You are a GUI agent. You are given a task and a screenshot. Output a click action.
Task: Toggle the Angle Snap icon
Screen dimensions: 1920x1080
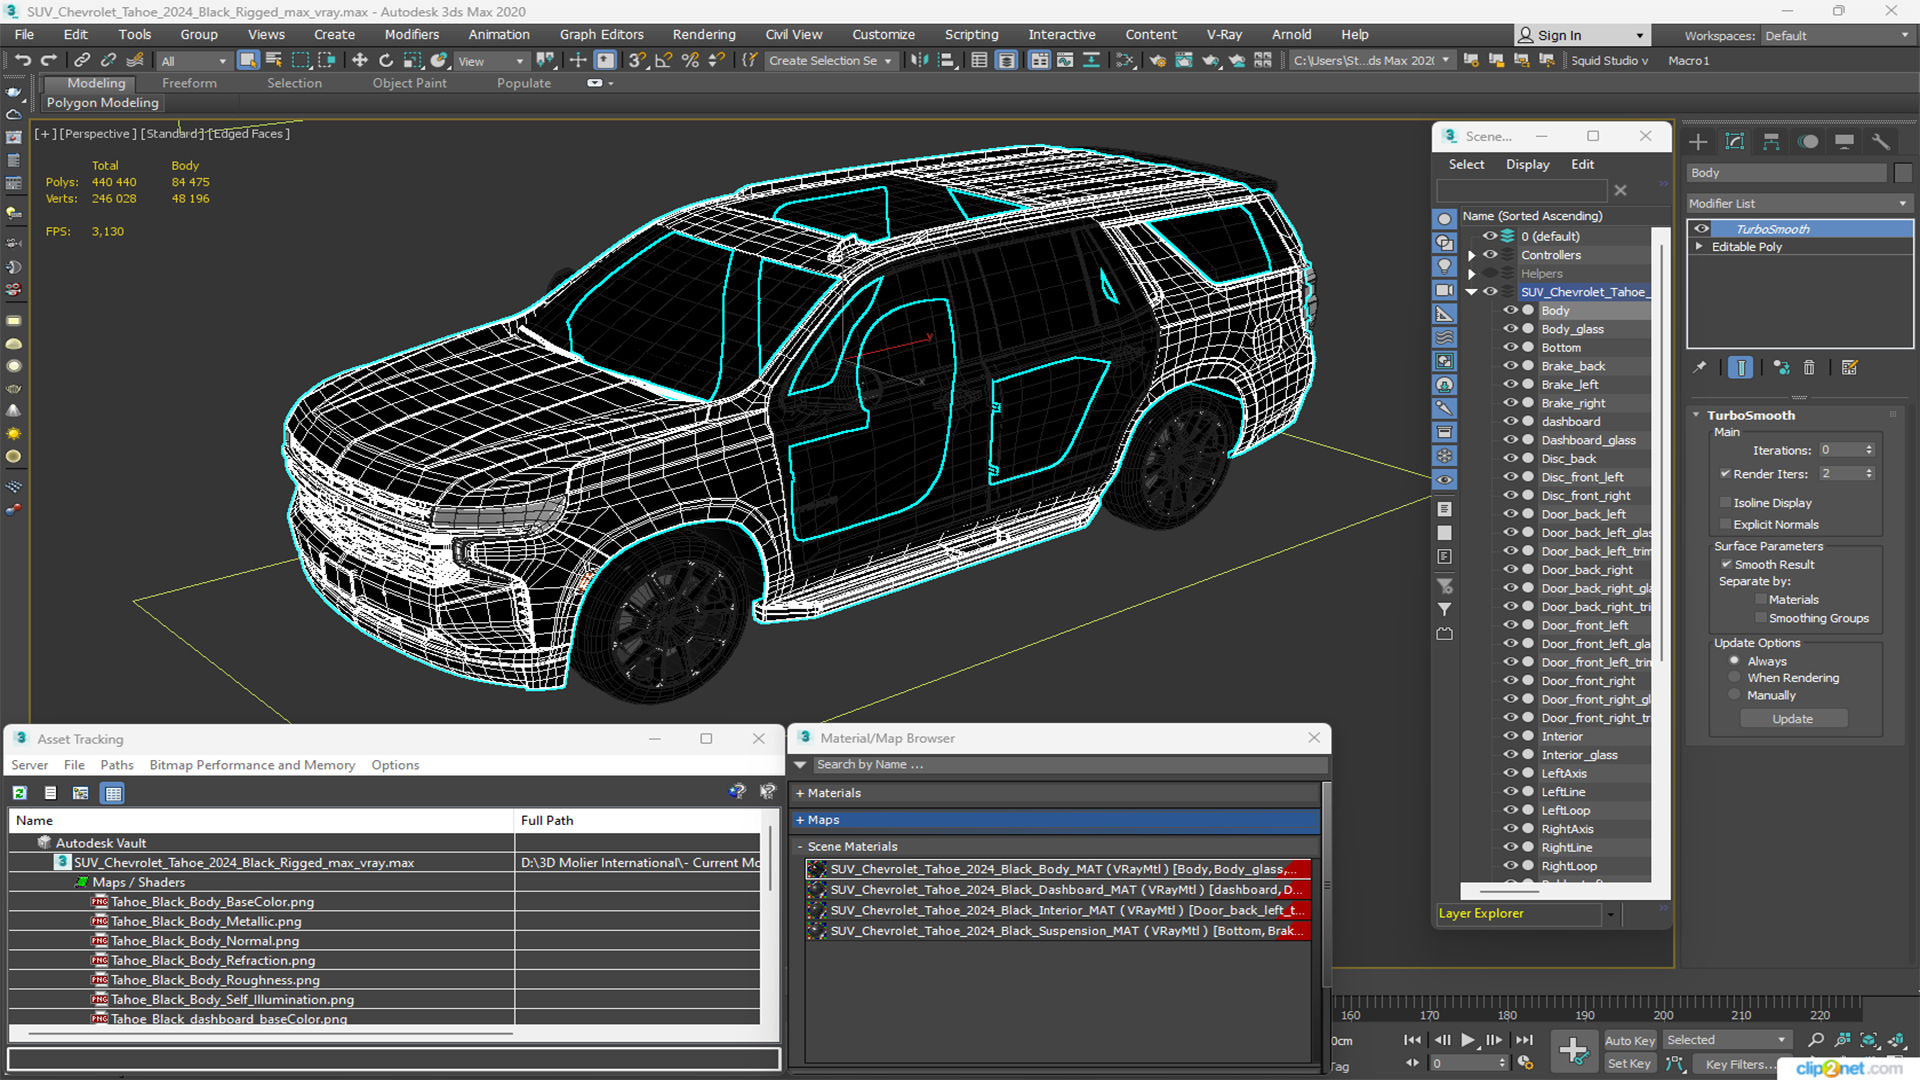(x=664, y=61)
